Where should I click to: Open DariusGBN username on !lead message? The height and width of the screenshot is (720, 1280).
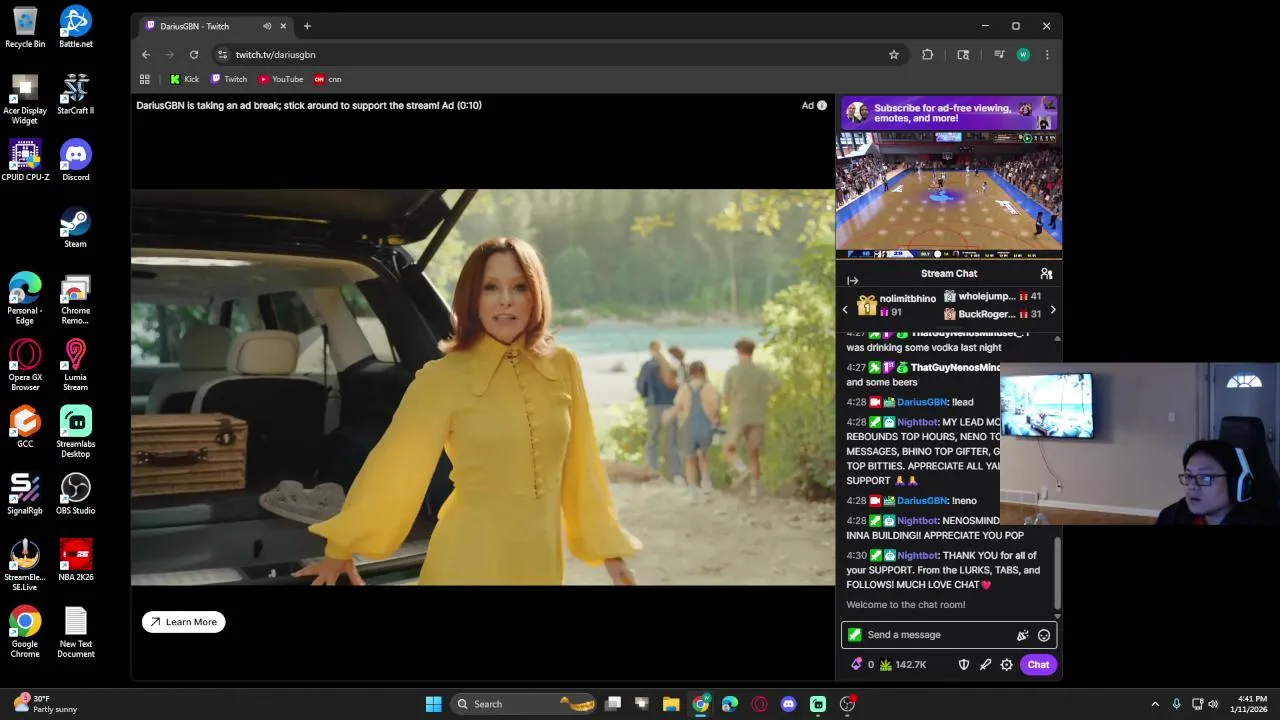point(922,402)
